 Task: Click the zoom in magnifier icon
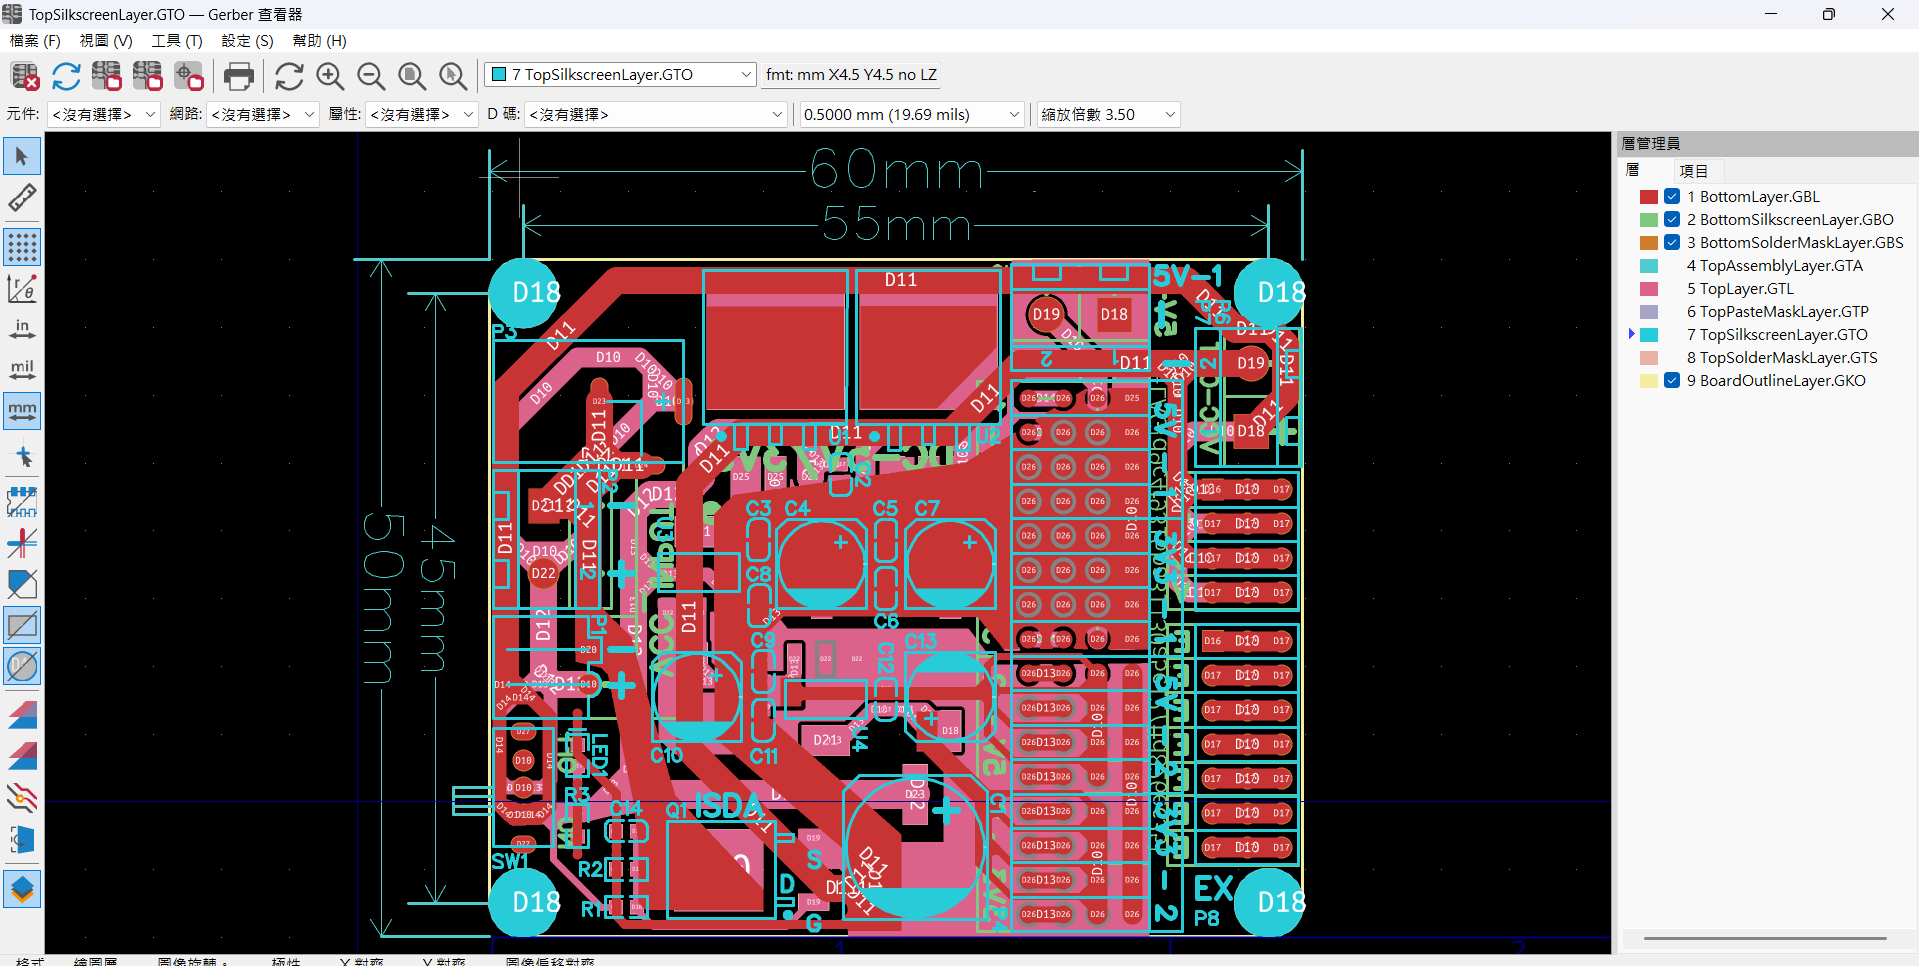pyautogui.click(x=330, y=76)
